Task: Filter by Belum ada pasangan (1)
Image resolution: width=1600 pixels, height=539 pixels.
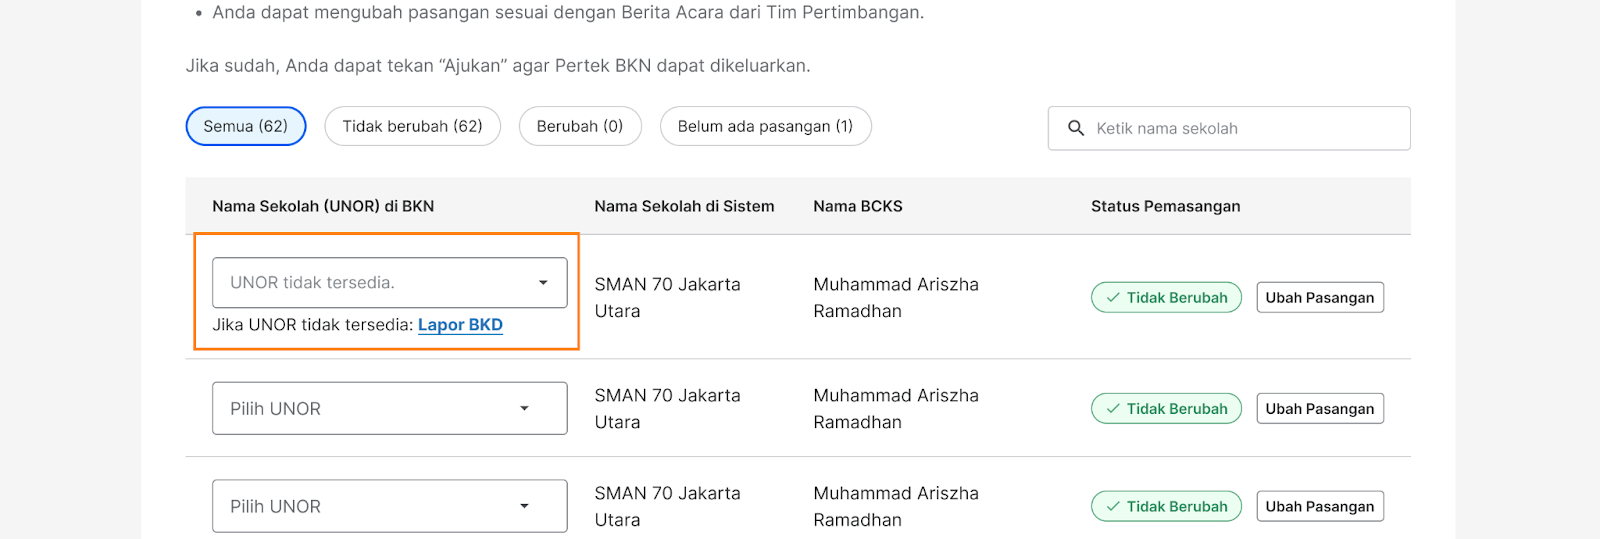Action: [765, 126]
